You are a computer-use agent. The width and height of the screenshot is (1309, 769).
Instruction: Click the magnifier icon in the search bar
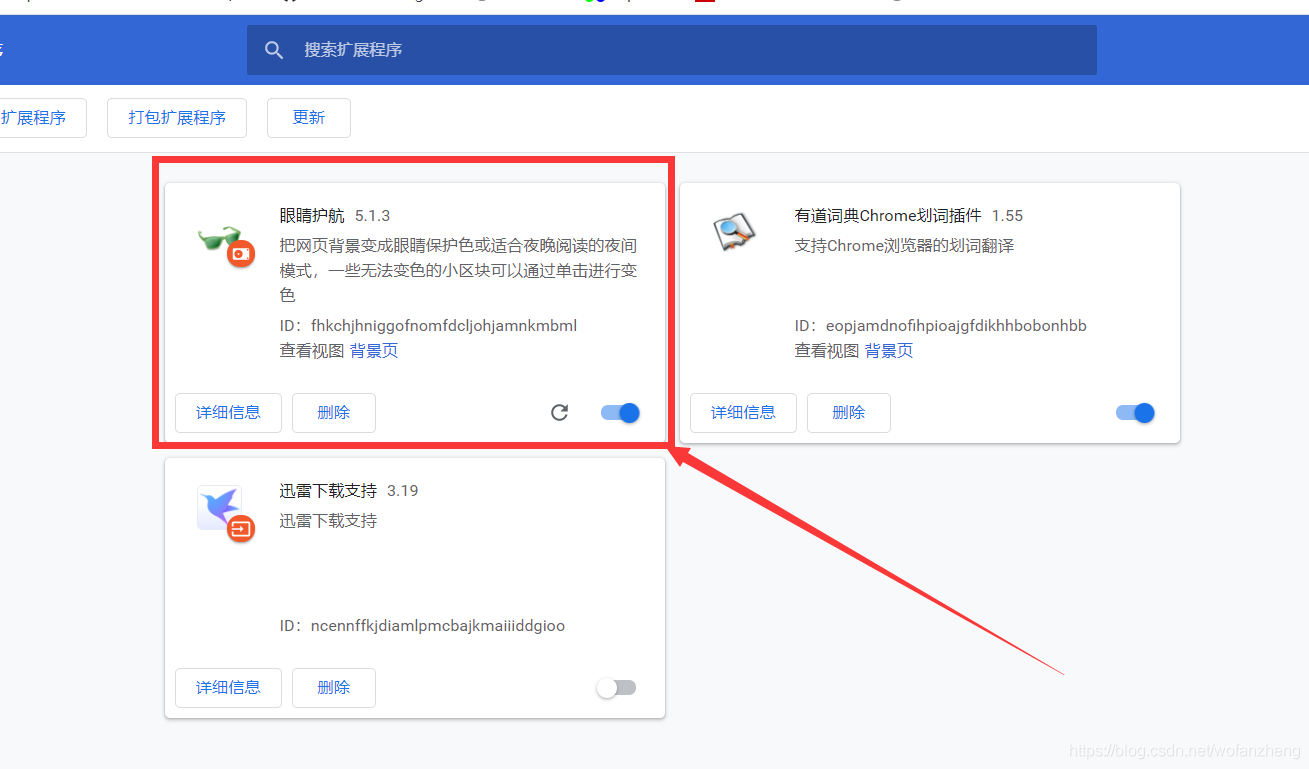[x=274, y=49]
